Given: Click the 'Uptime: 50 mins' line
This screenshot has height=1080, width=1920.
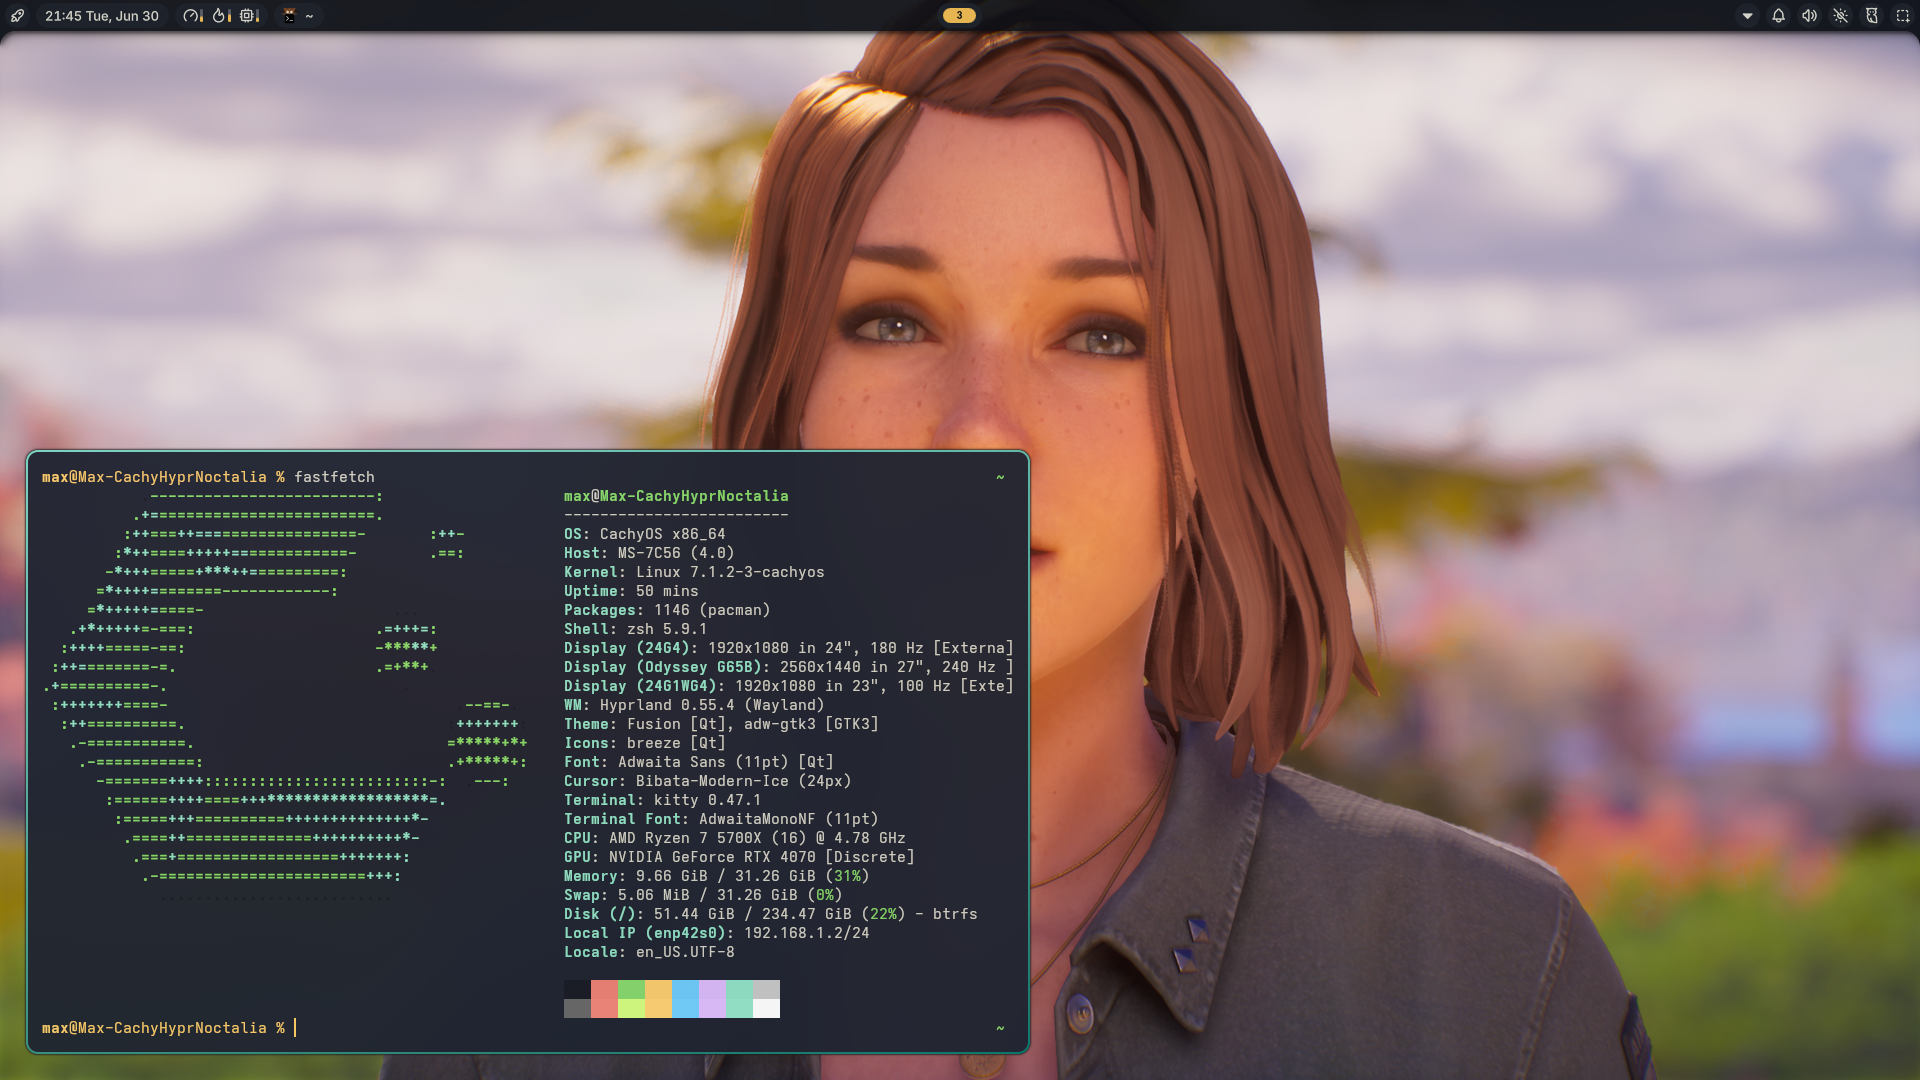Looking at the screenshot, I should pyautogui.click(x=631, y=591).
